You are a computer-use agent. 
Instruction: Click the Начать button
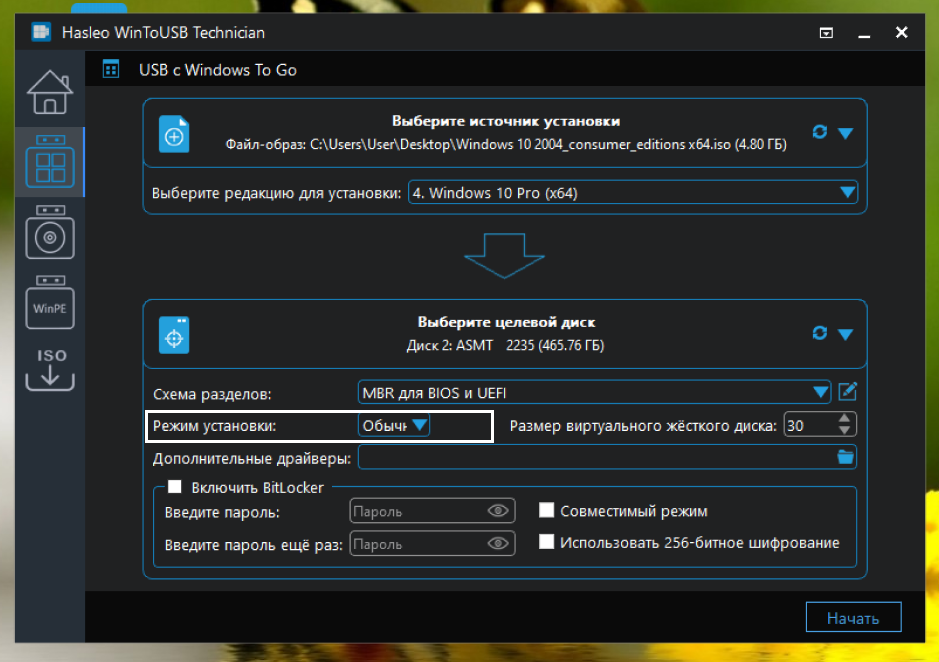tap(853, 617)
